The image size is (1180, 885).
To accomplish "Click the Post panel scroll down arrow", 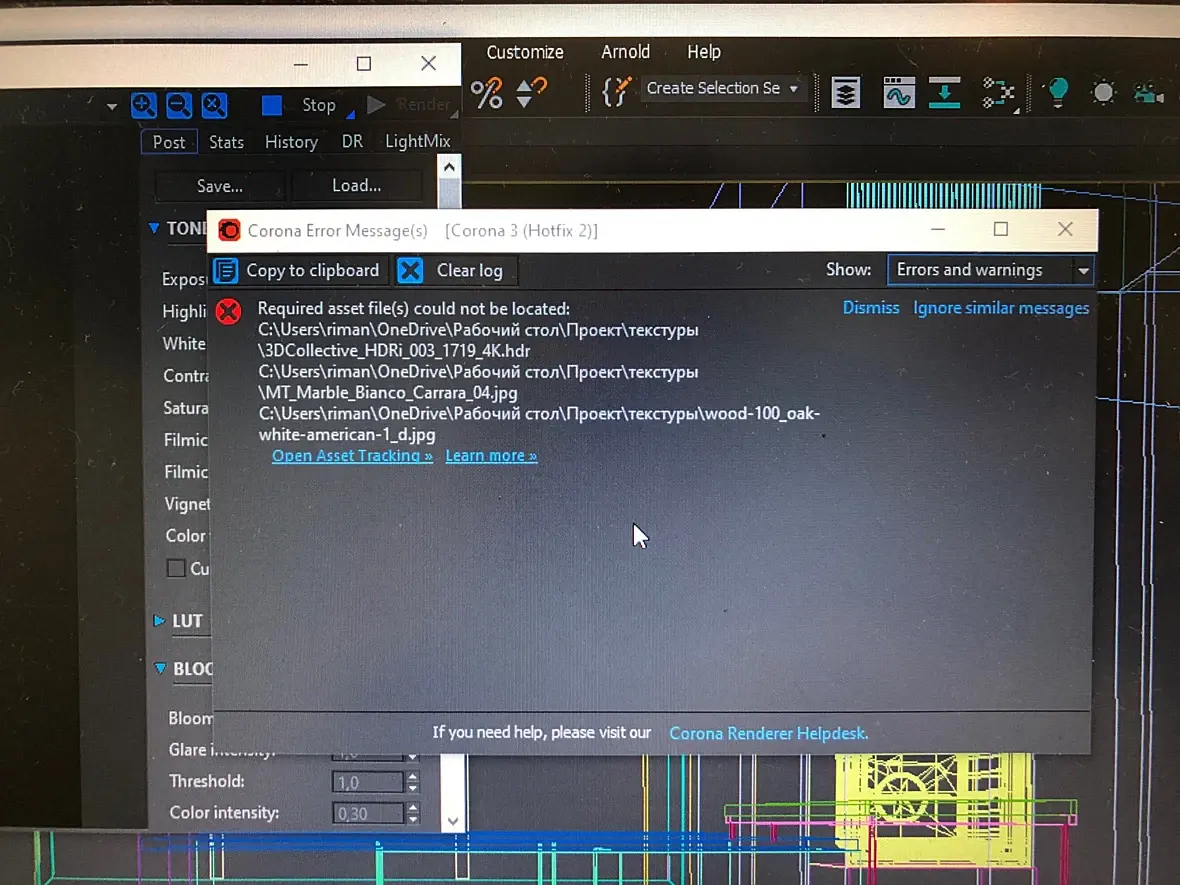I will pyautogui.click(x=452, y=821).
